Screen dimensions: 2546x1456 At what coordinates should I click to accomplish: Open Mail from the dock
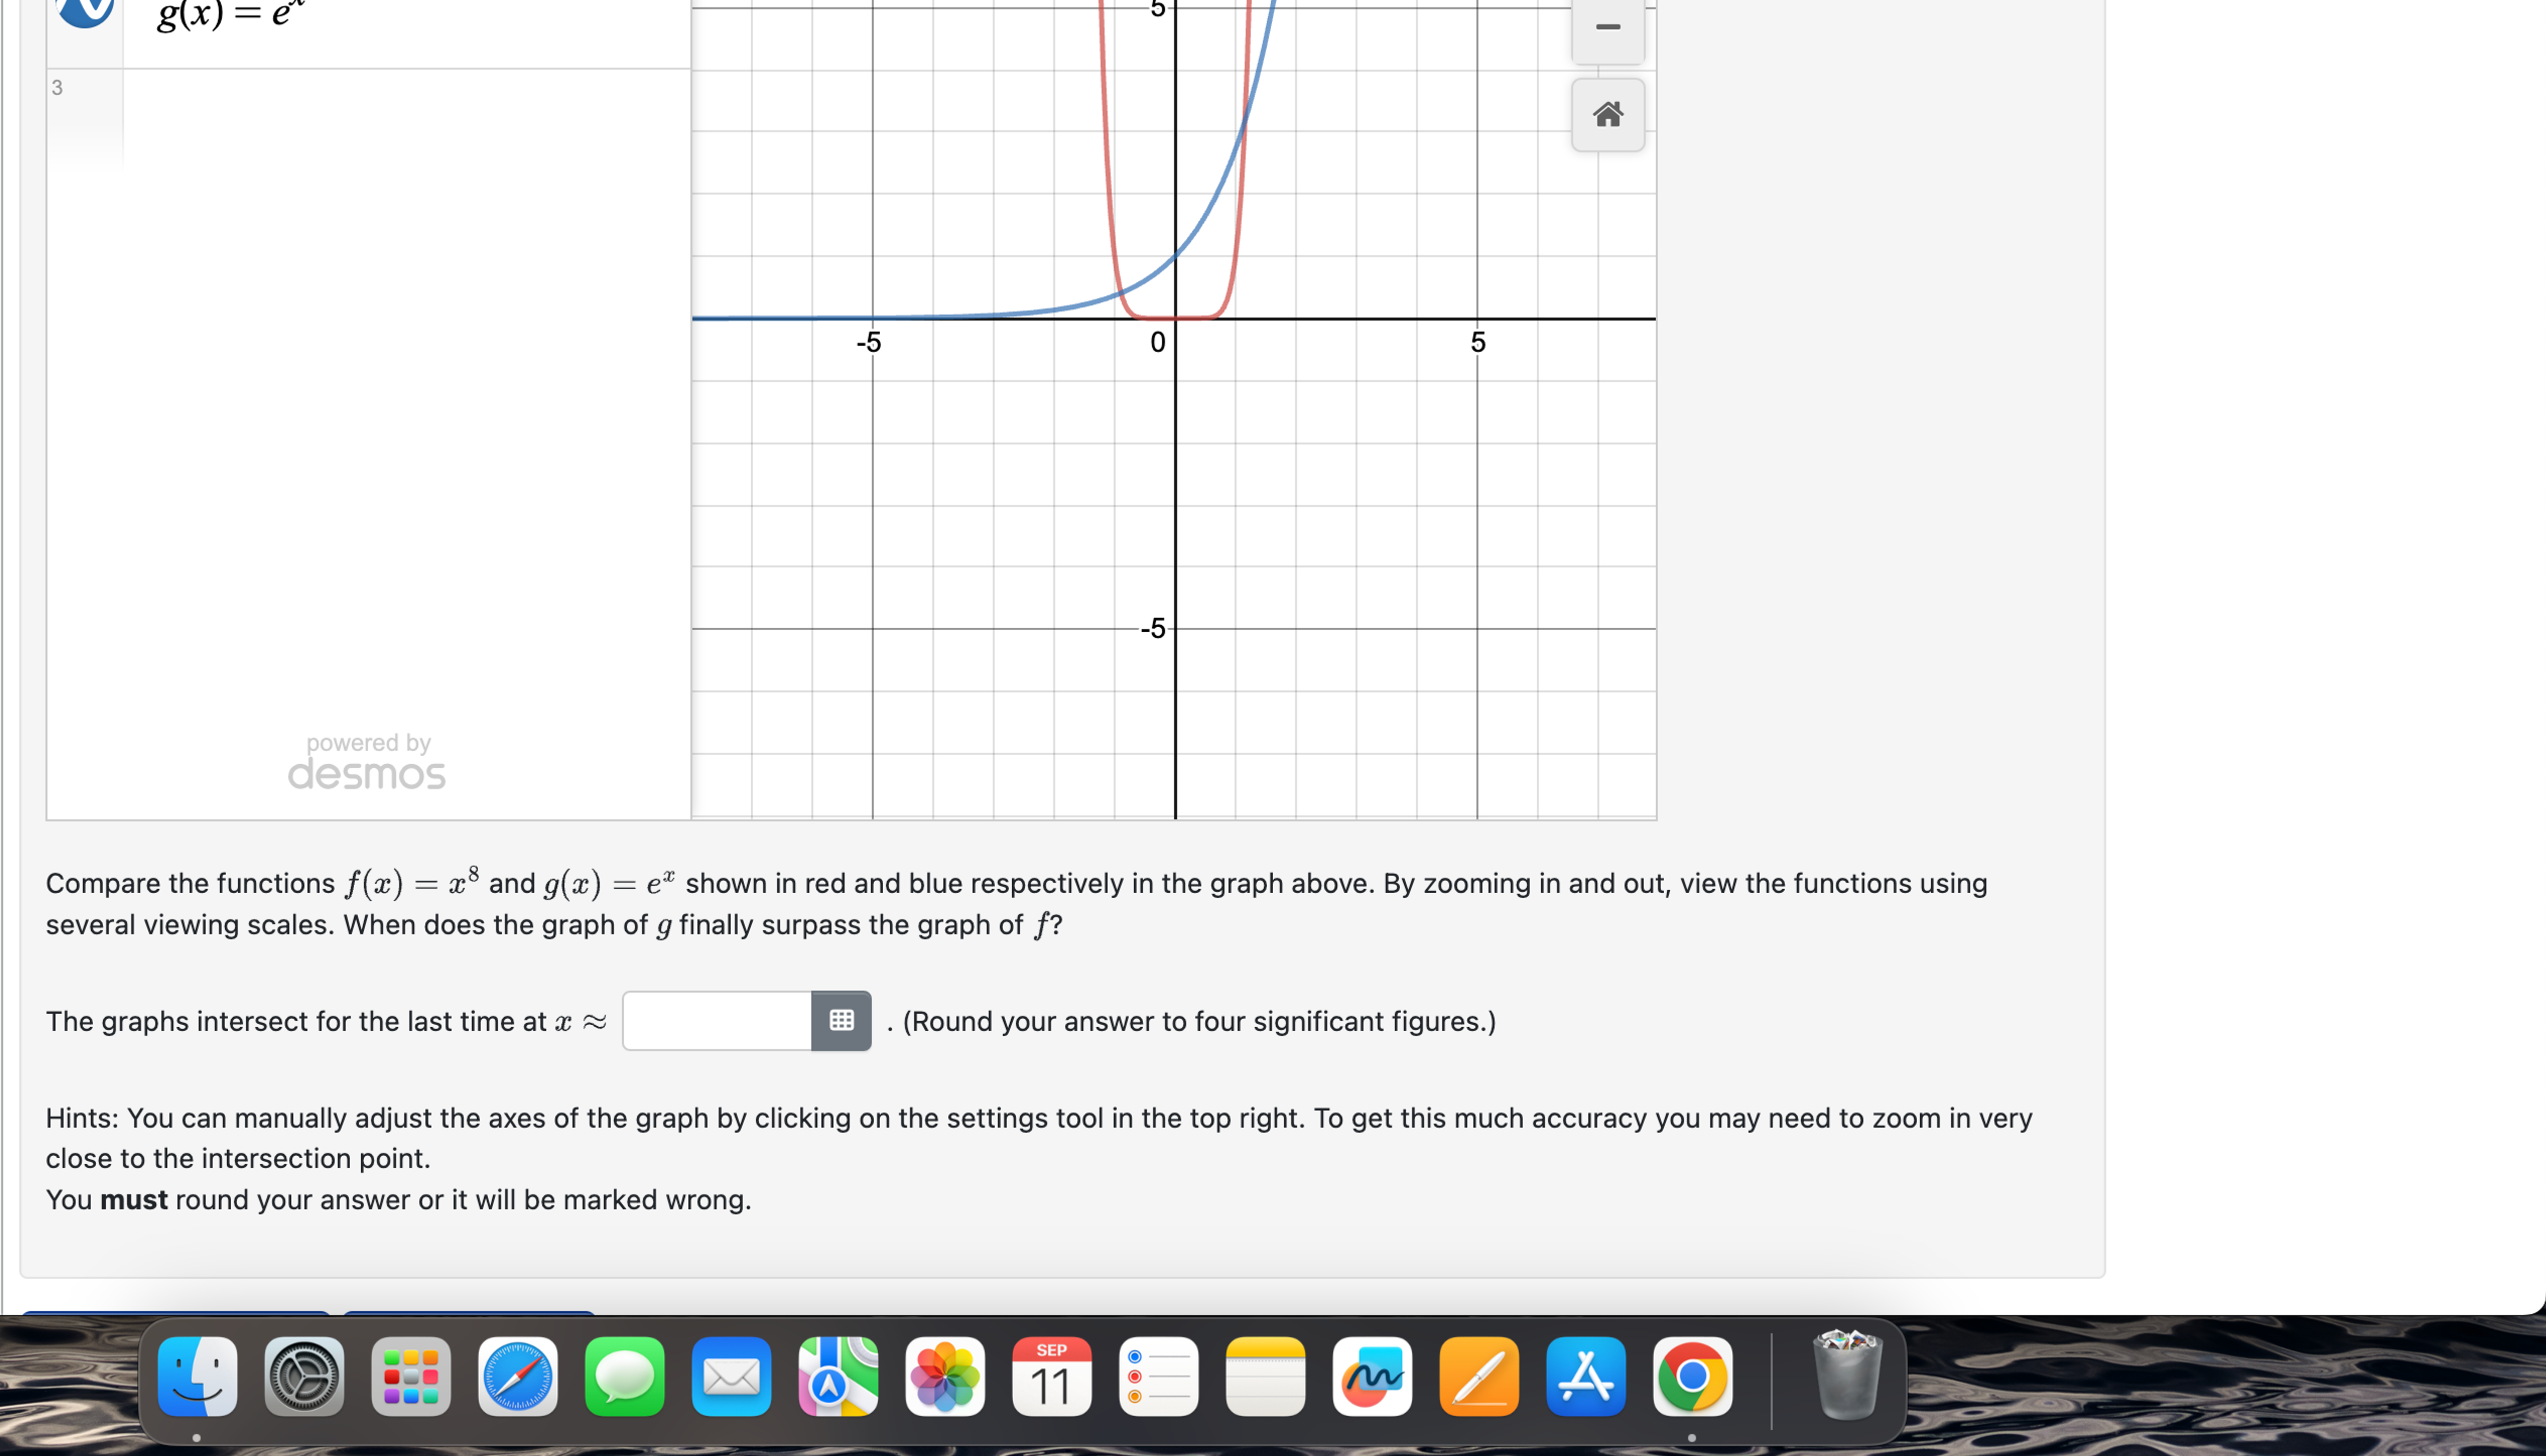[x=732, y=1377]
